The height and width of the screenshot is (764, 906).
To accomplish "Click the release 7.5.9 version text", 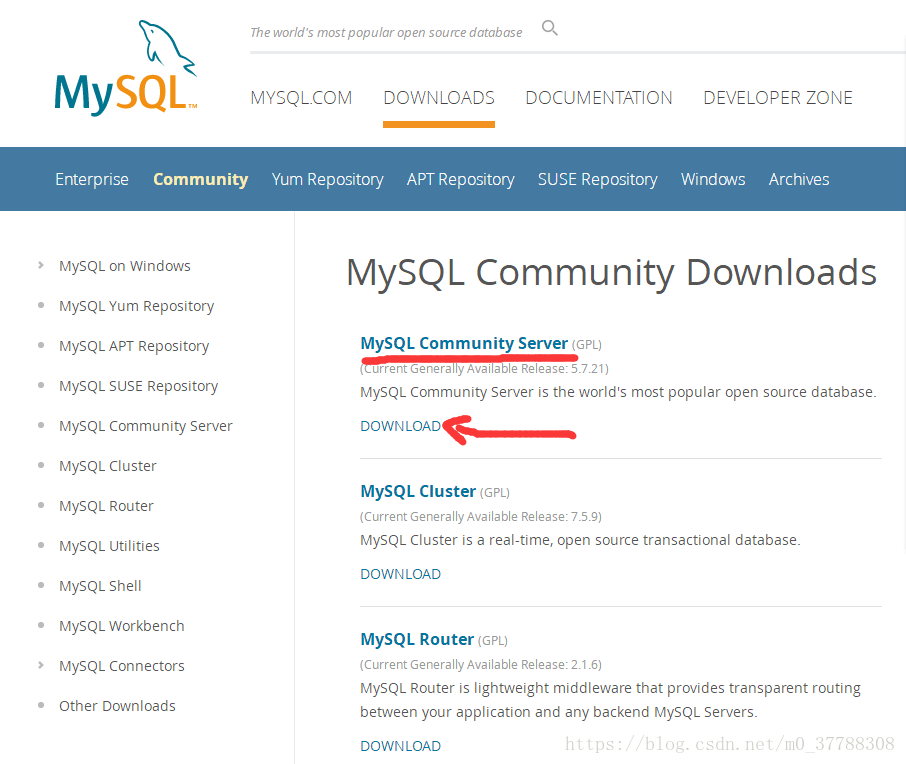I will pyautogui.click(x=481, y=517).
